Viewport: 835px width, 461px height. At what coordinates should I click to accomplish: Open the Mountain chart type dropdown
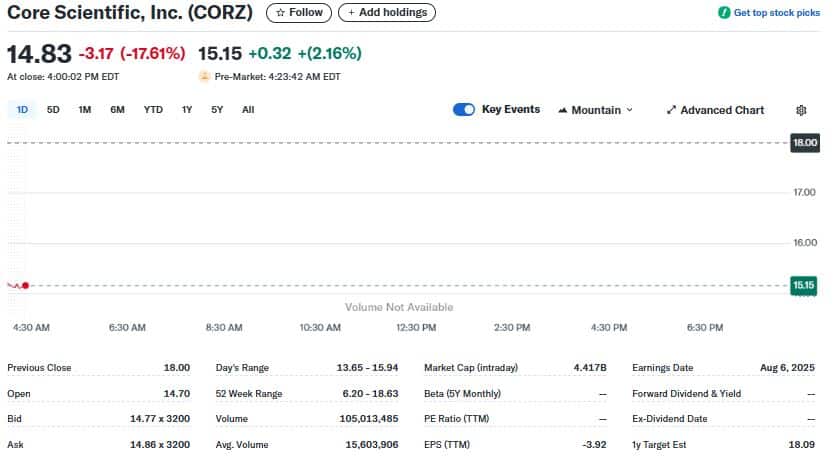click(x=595, y=110)
